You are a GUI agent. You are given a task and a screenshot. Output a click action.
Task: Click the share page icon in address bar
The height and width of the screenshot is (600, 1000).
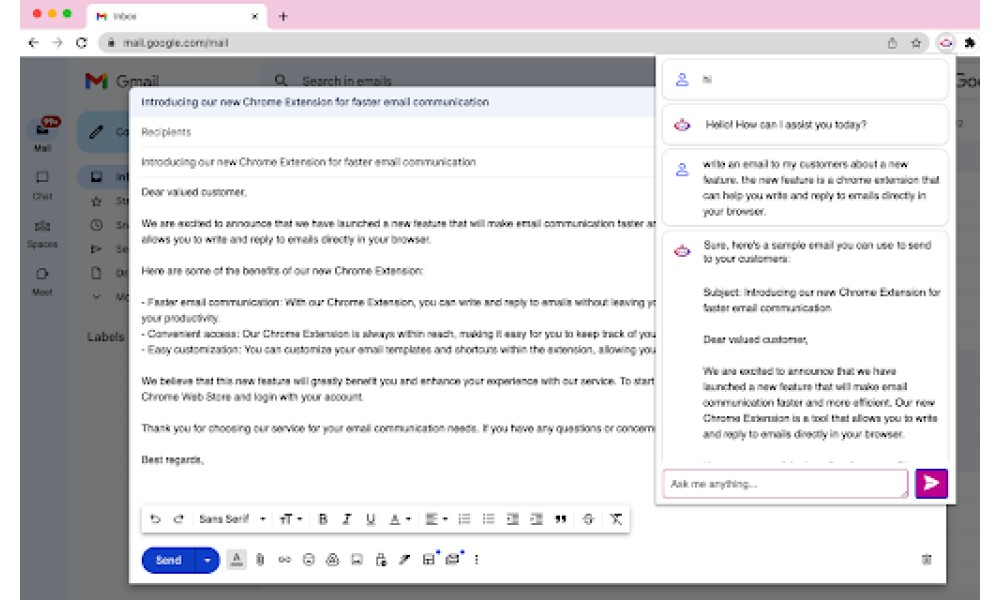pos(892,43)
